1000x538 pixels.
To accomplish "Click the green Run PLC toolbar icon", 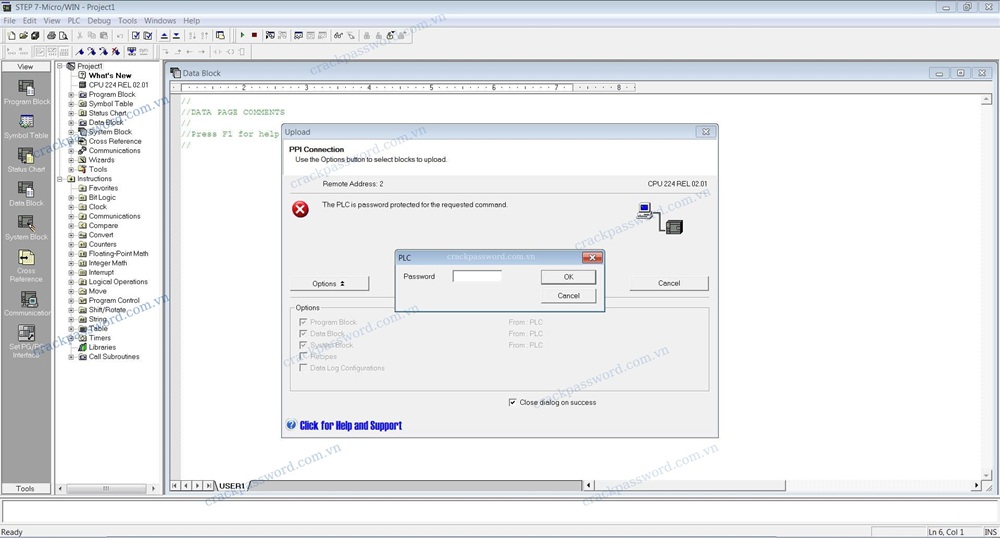I will [x=242, y=36].
